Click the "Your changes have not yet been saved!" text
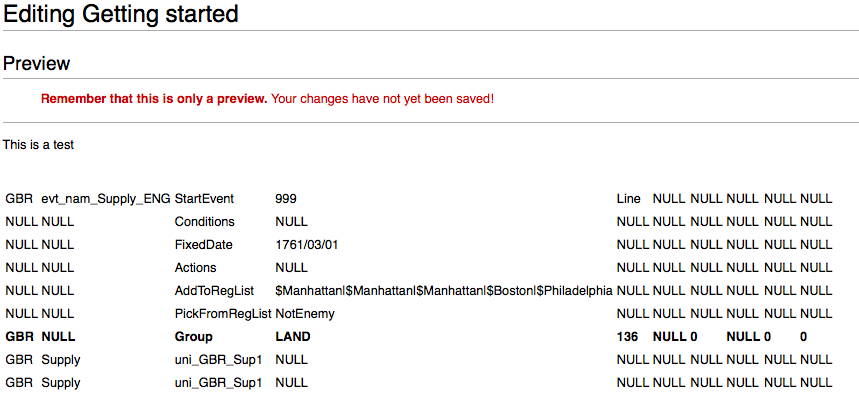 pyautogui.click(x=383, y=99)
